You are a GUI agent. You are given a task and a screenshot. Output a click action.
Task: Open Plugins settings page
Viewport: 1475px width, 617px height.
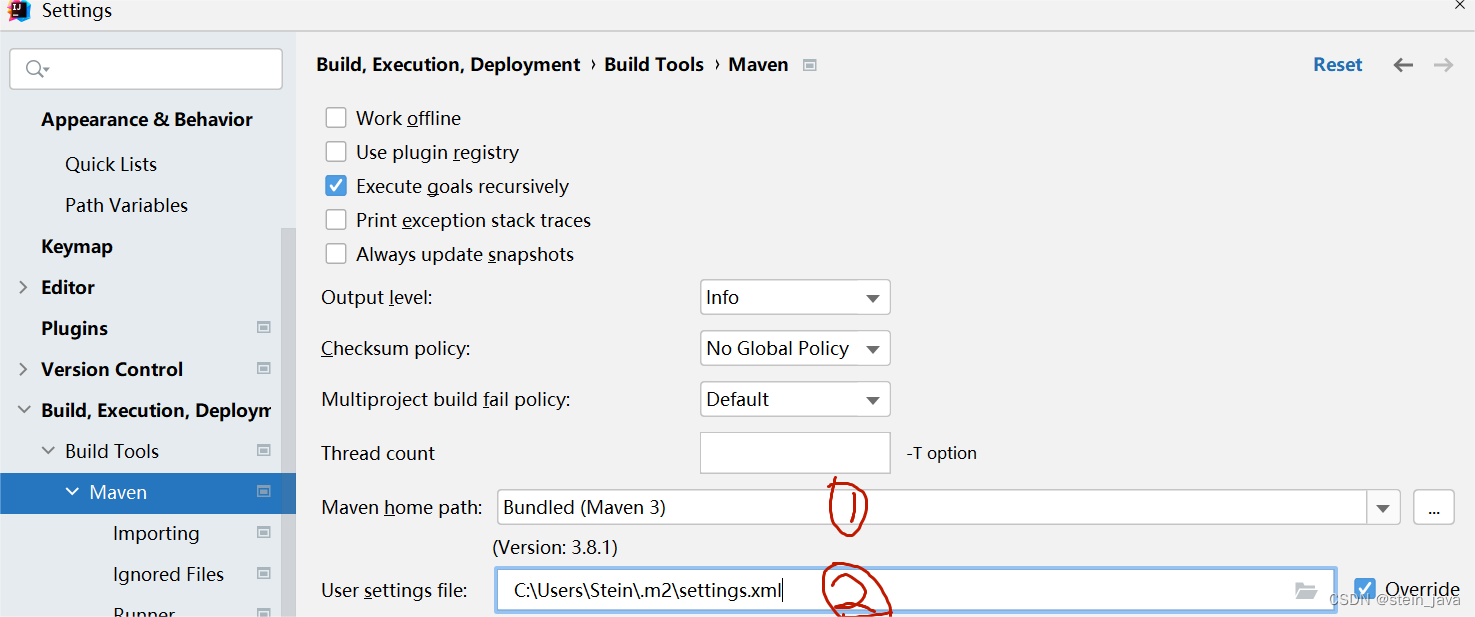(74, 328)
